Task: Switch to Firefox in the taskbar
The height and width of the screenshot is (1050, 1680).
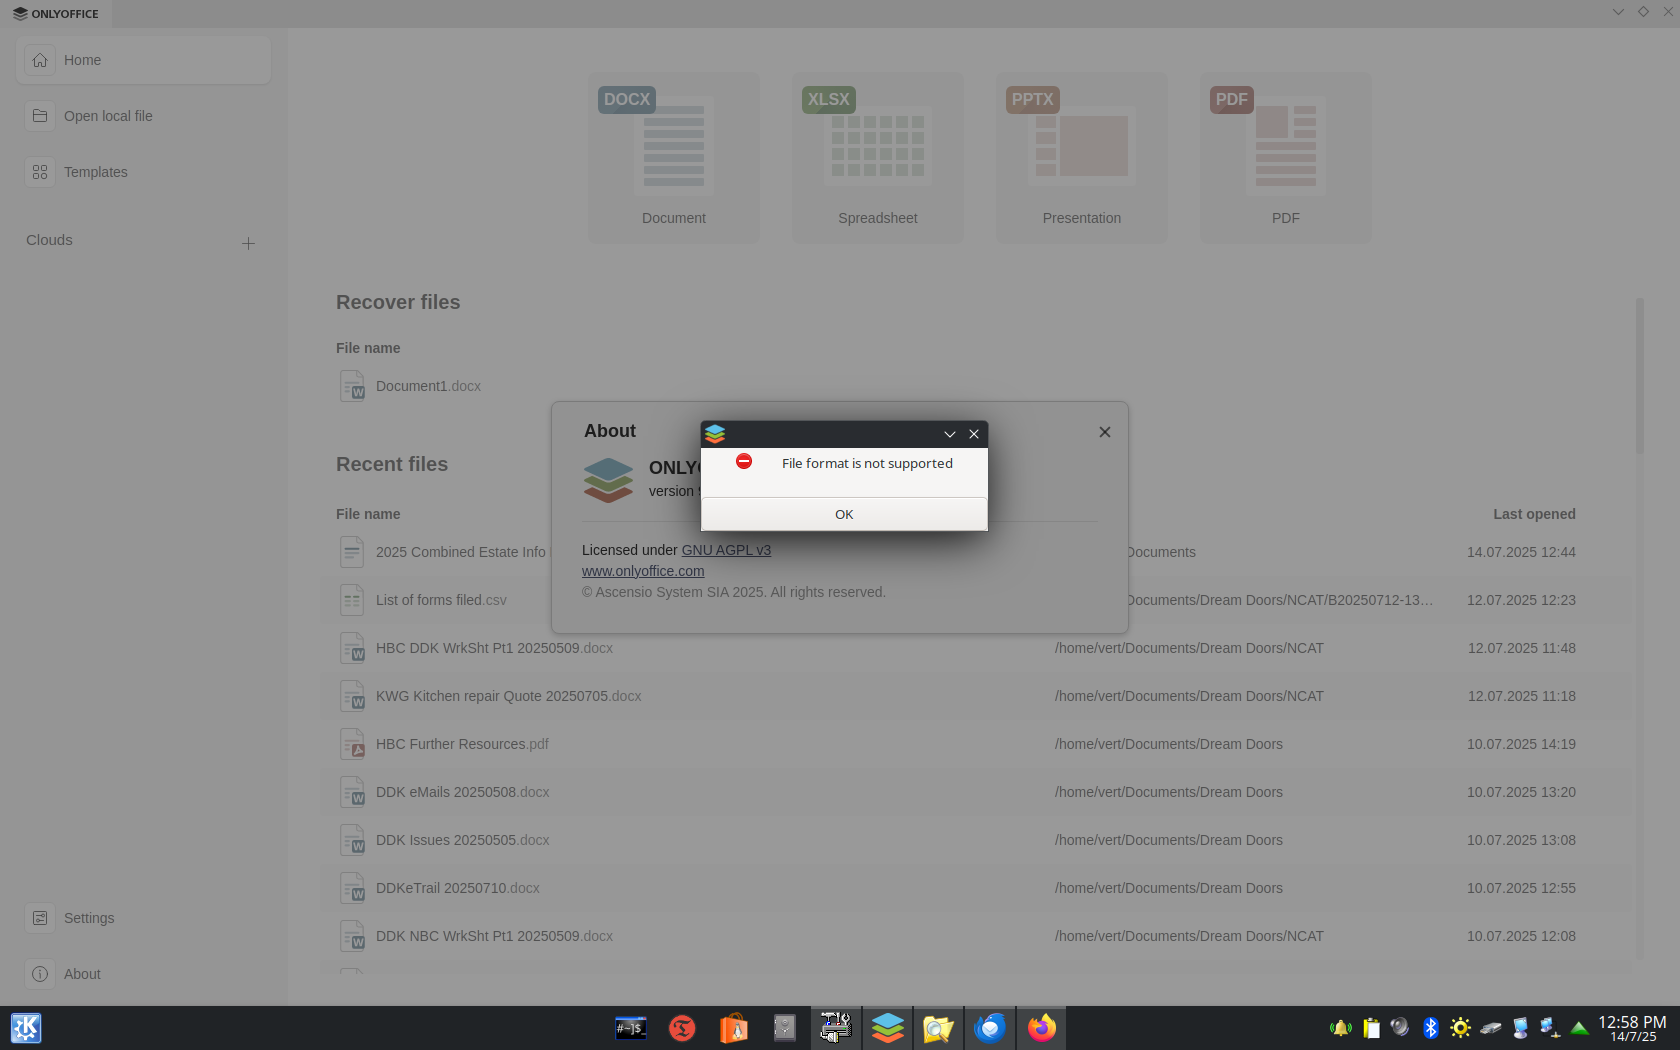Action: tap(1042, 1027)
